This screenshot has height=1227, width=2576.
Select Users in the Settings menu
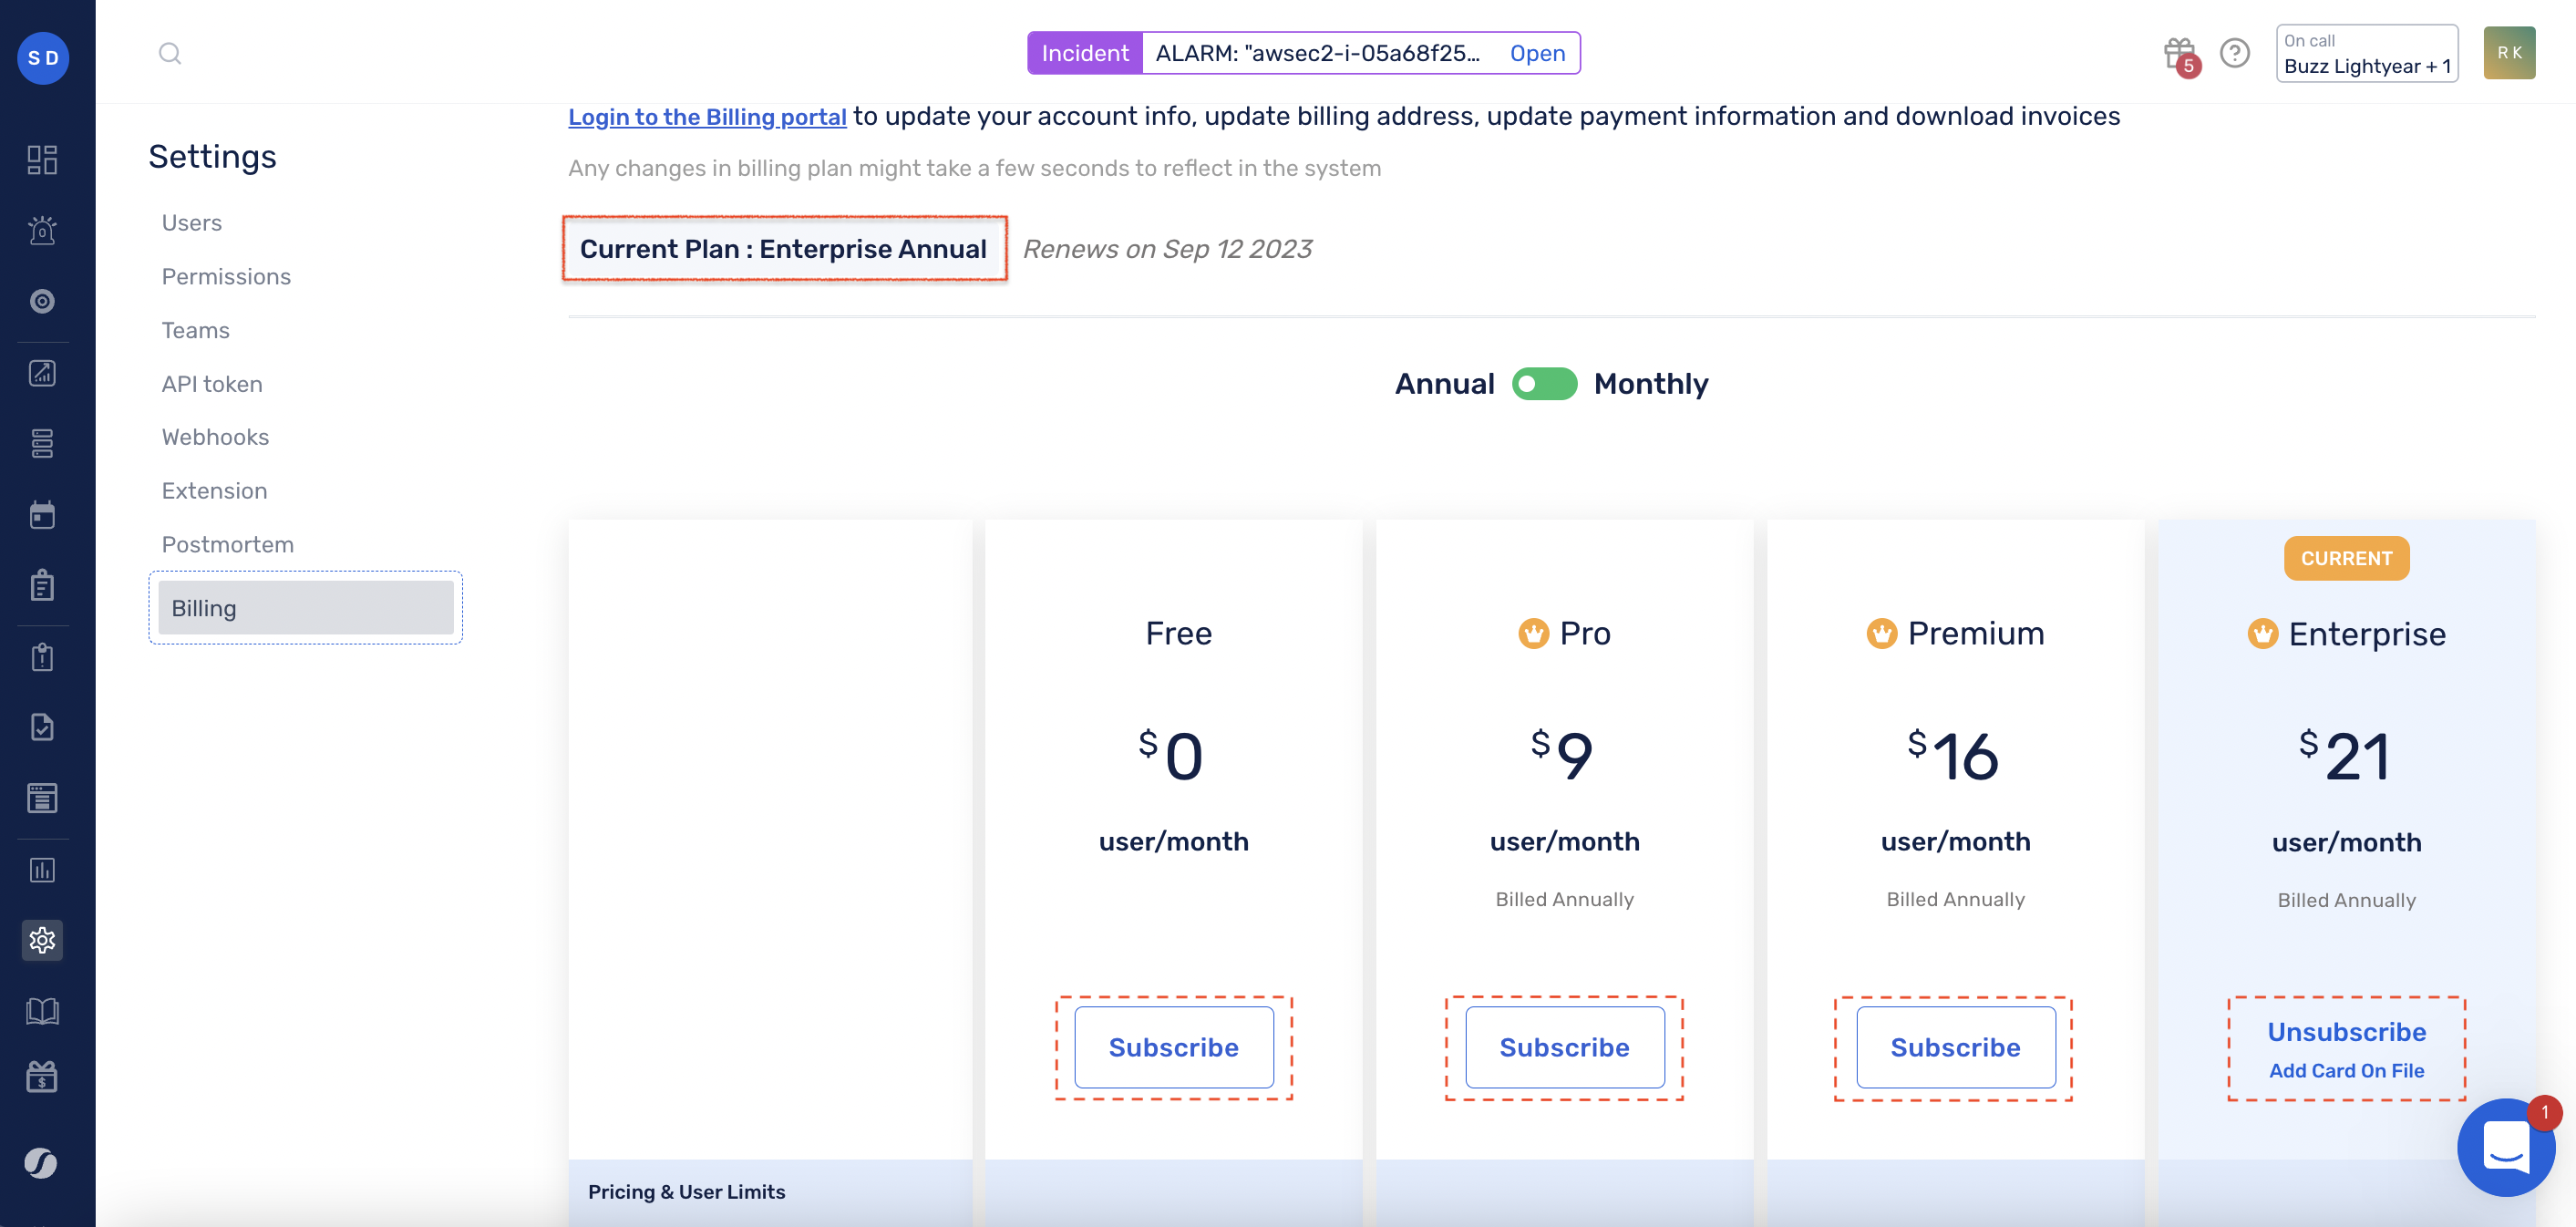coord(192,223)
